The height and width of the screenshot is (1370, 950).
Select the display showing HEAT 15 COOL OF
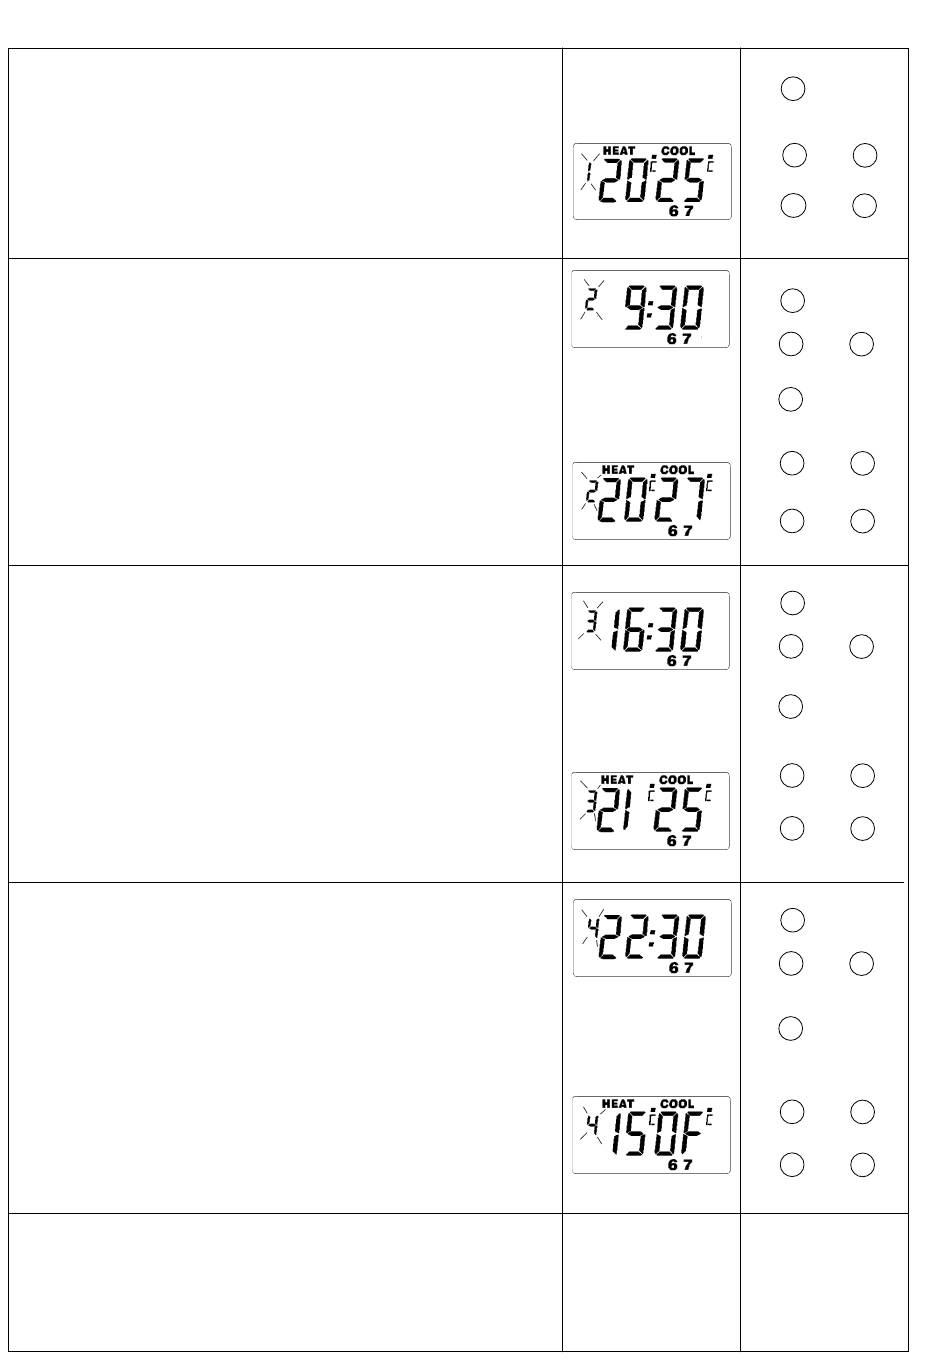(x=652, y=1135)
